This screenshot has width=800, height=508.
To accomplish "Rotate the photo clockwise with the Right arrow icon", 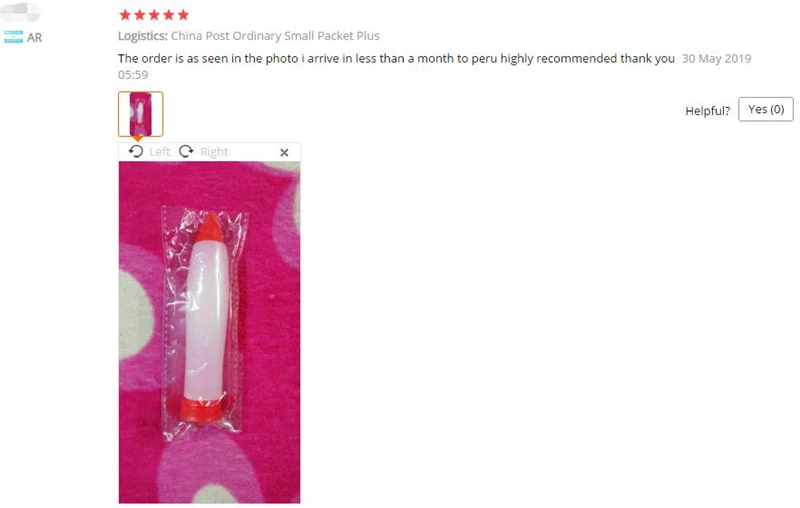I will (186, 151).
